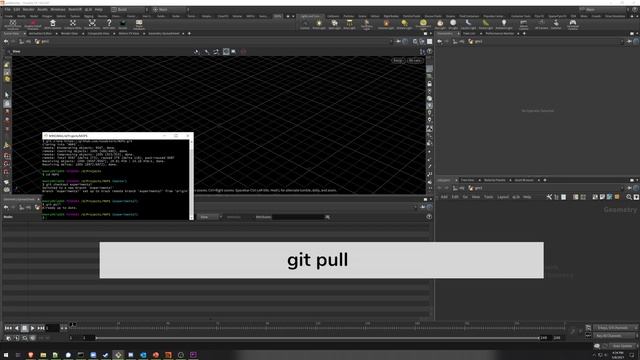Image resolution: width=640 pixels, height=360 pixels.
Task: Click the VR Camera shelf tool
Action: tap(541, 24)
